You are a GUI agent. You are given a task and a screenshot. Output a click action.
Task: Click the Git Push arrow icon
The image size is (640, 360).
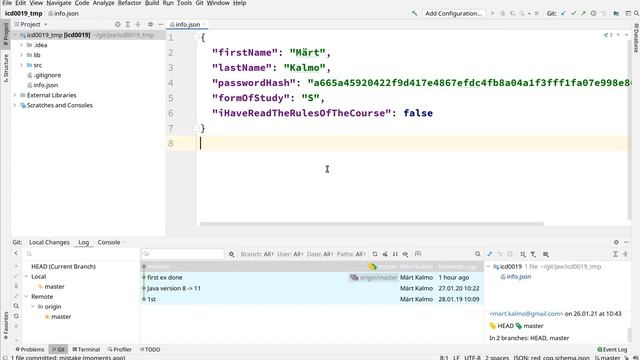583,13
